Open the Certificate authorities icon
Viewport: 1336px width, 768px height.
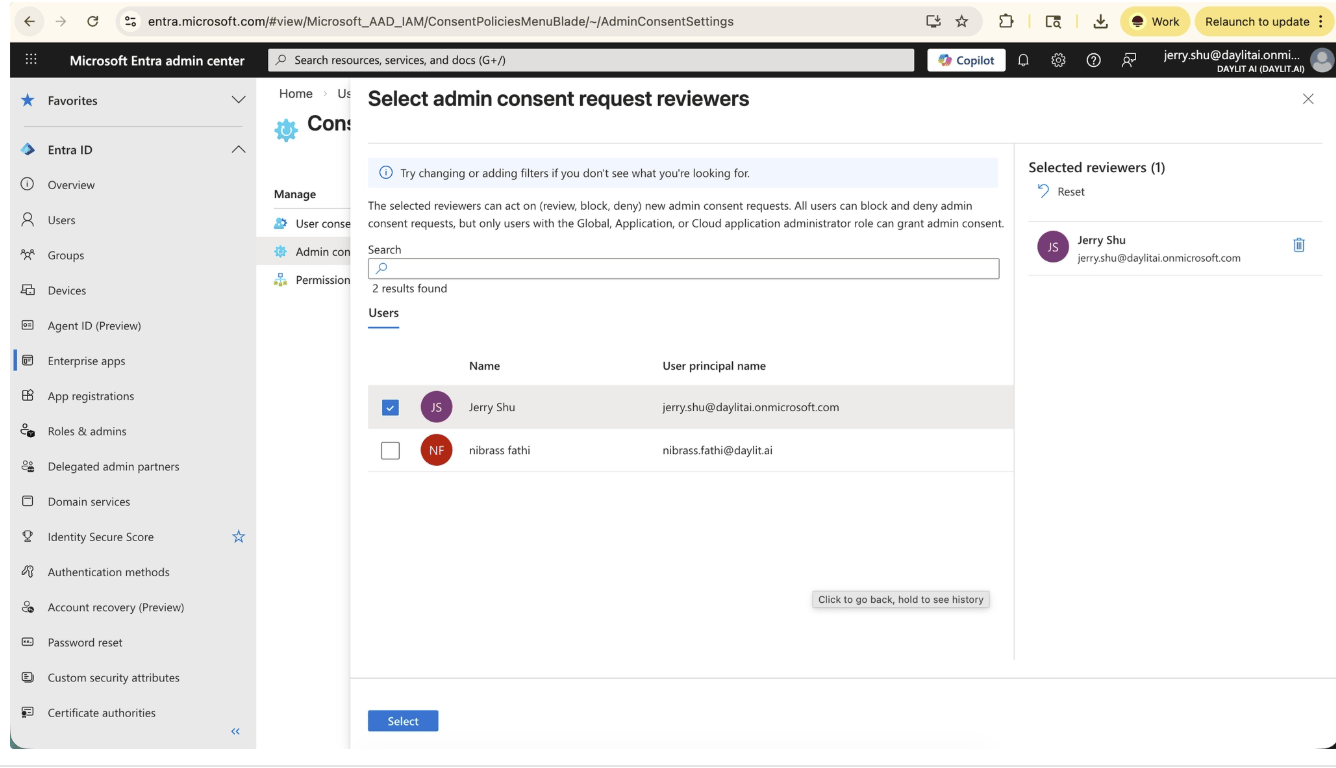pos(28,713)
